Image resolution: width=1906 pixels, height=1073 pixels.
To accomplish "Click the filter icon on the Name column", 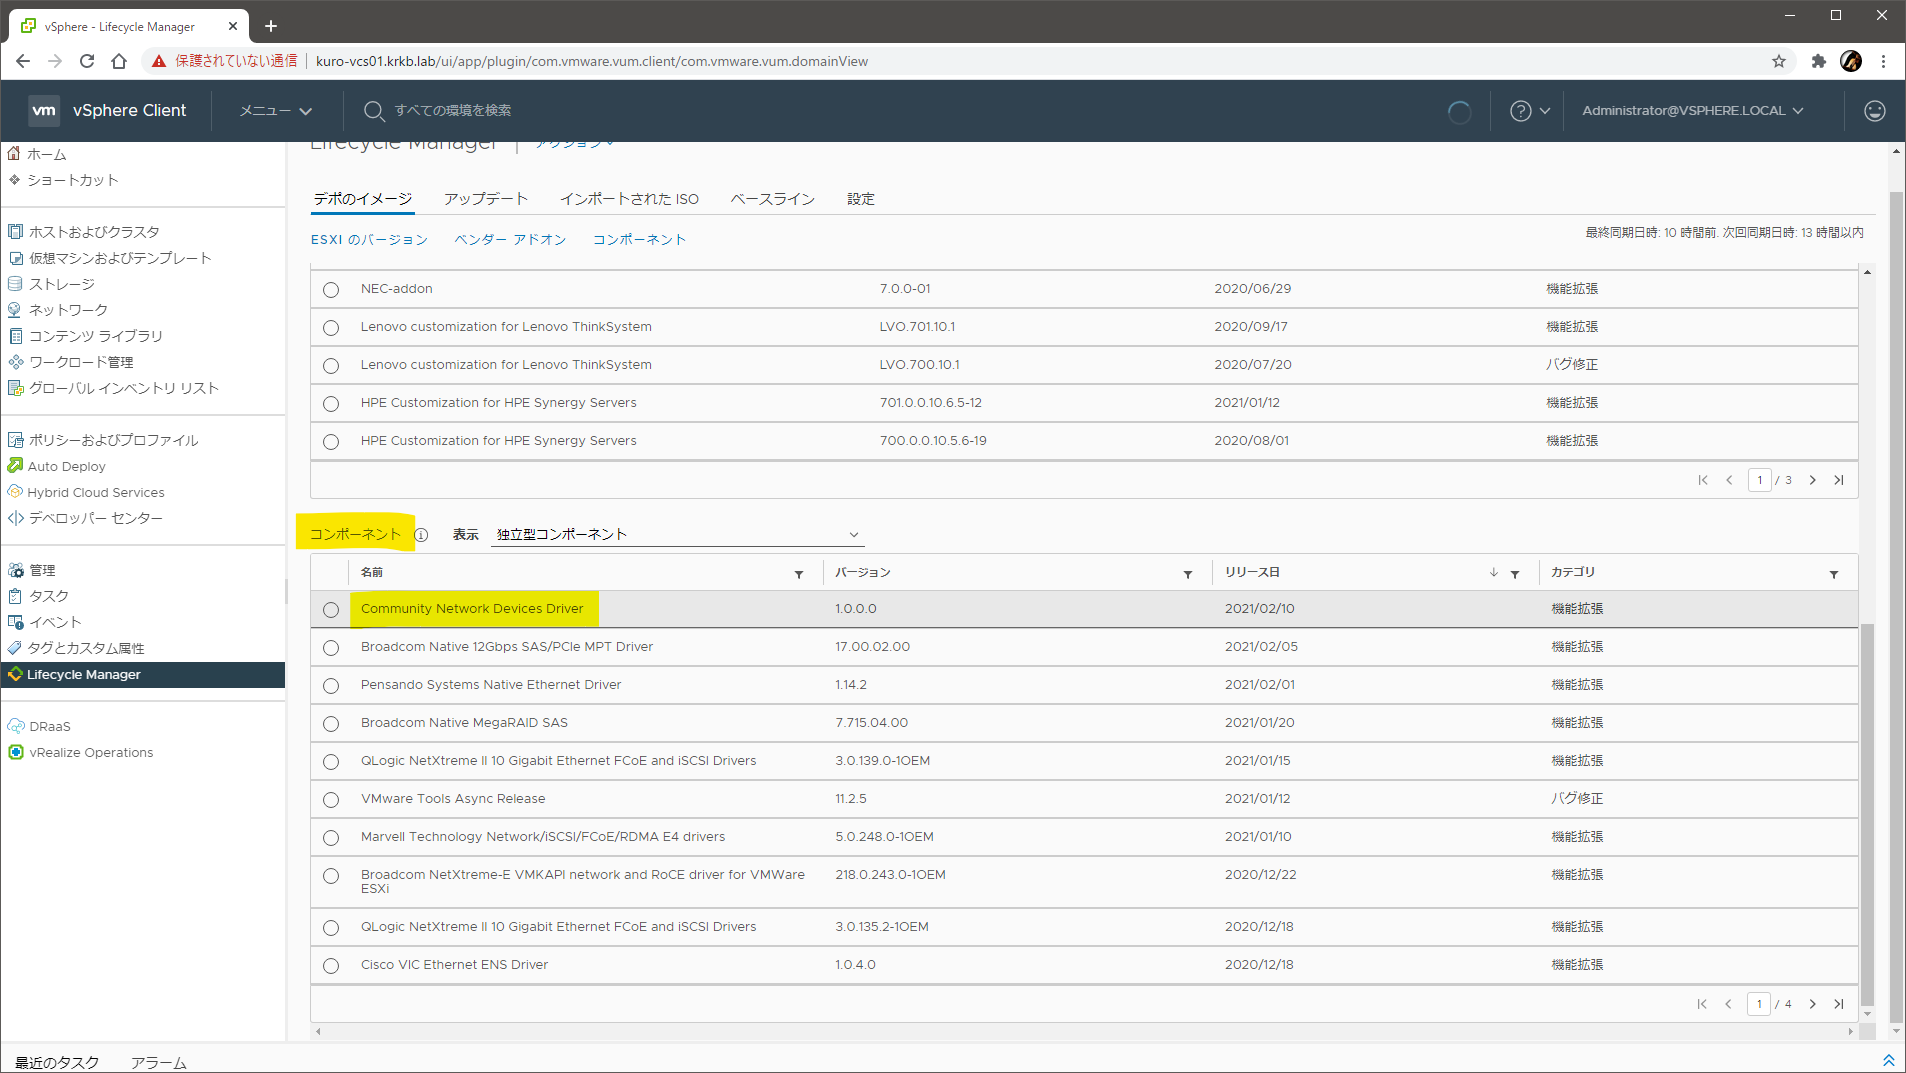I will point(798,574).
